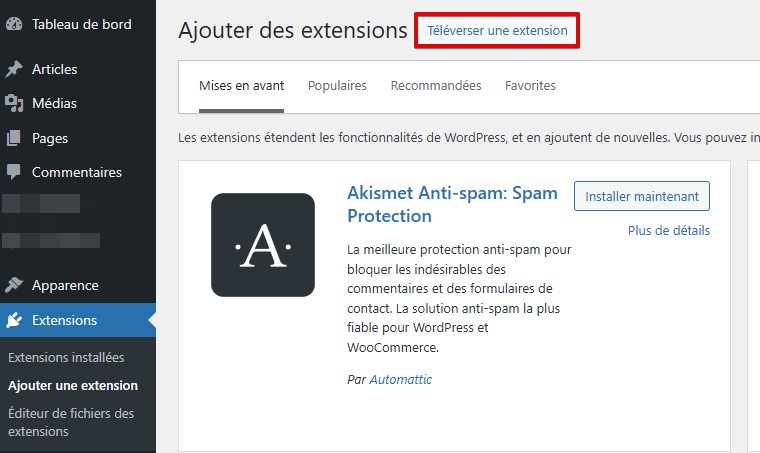Show the Mises en avant tab
The height and width of the screenshot is (453, 760).
point(241,86)
